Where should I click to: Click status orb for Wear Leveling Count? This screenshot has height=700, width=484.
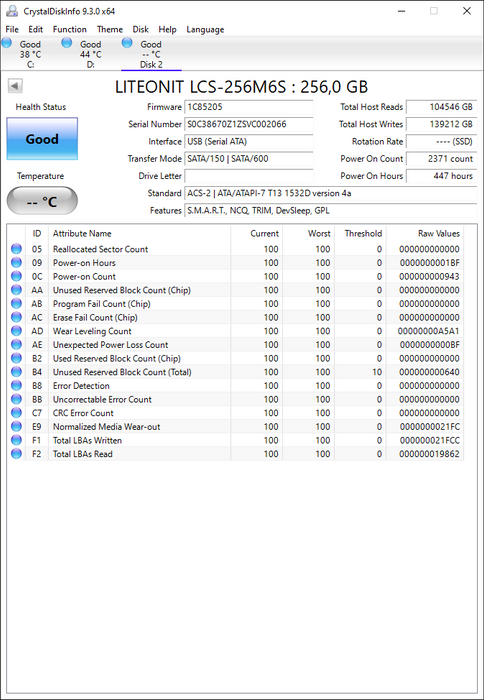coord(17,331)
